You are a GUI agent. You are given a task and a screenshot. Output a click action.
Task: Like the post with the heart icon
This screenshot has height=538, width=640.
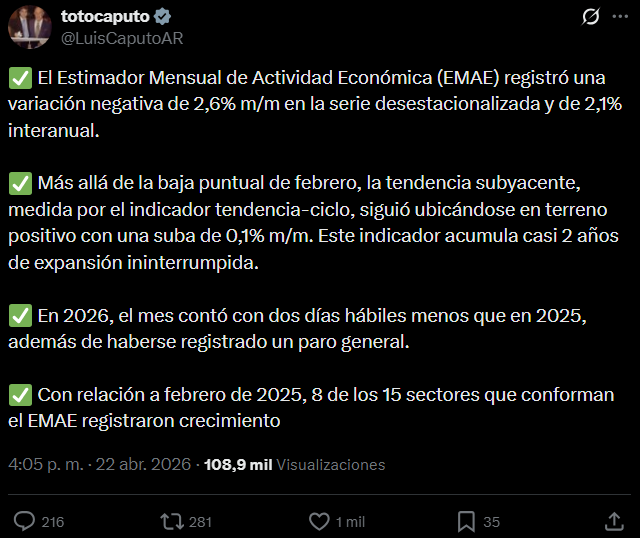(319, 521)
